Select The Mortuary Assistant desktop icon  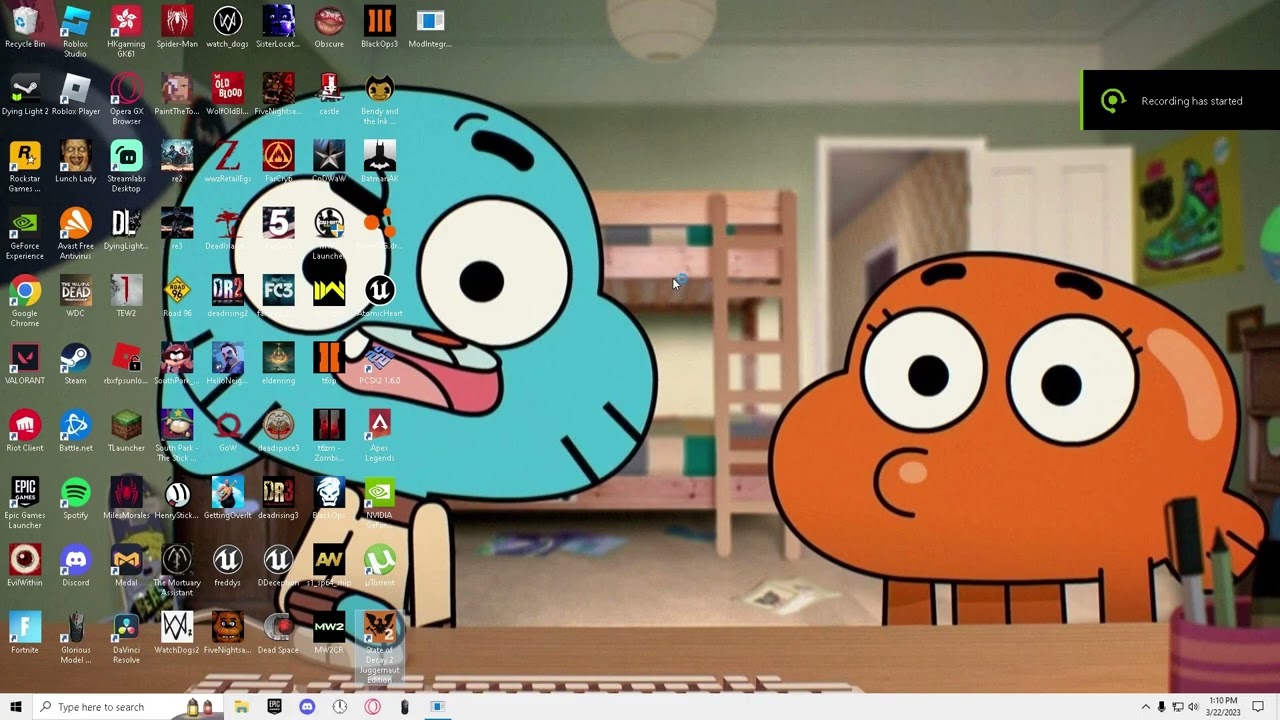177,570
